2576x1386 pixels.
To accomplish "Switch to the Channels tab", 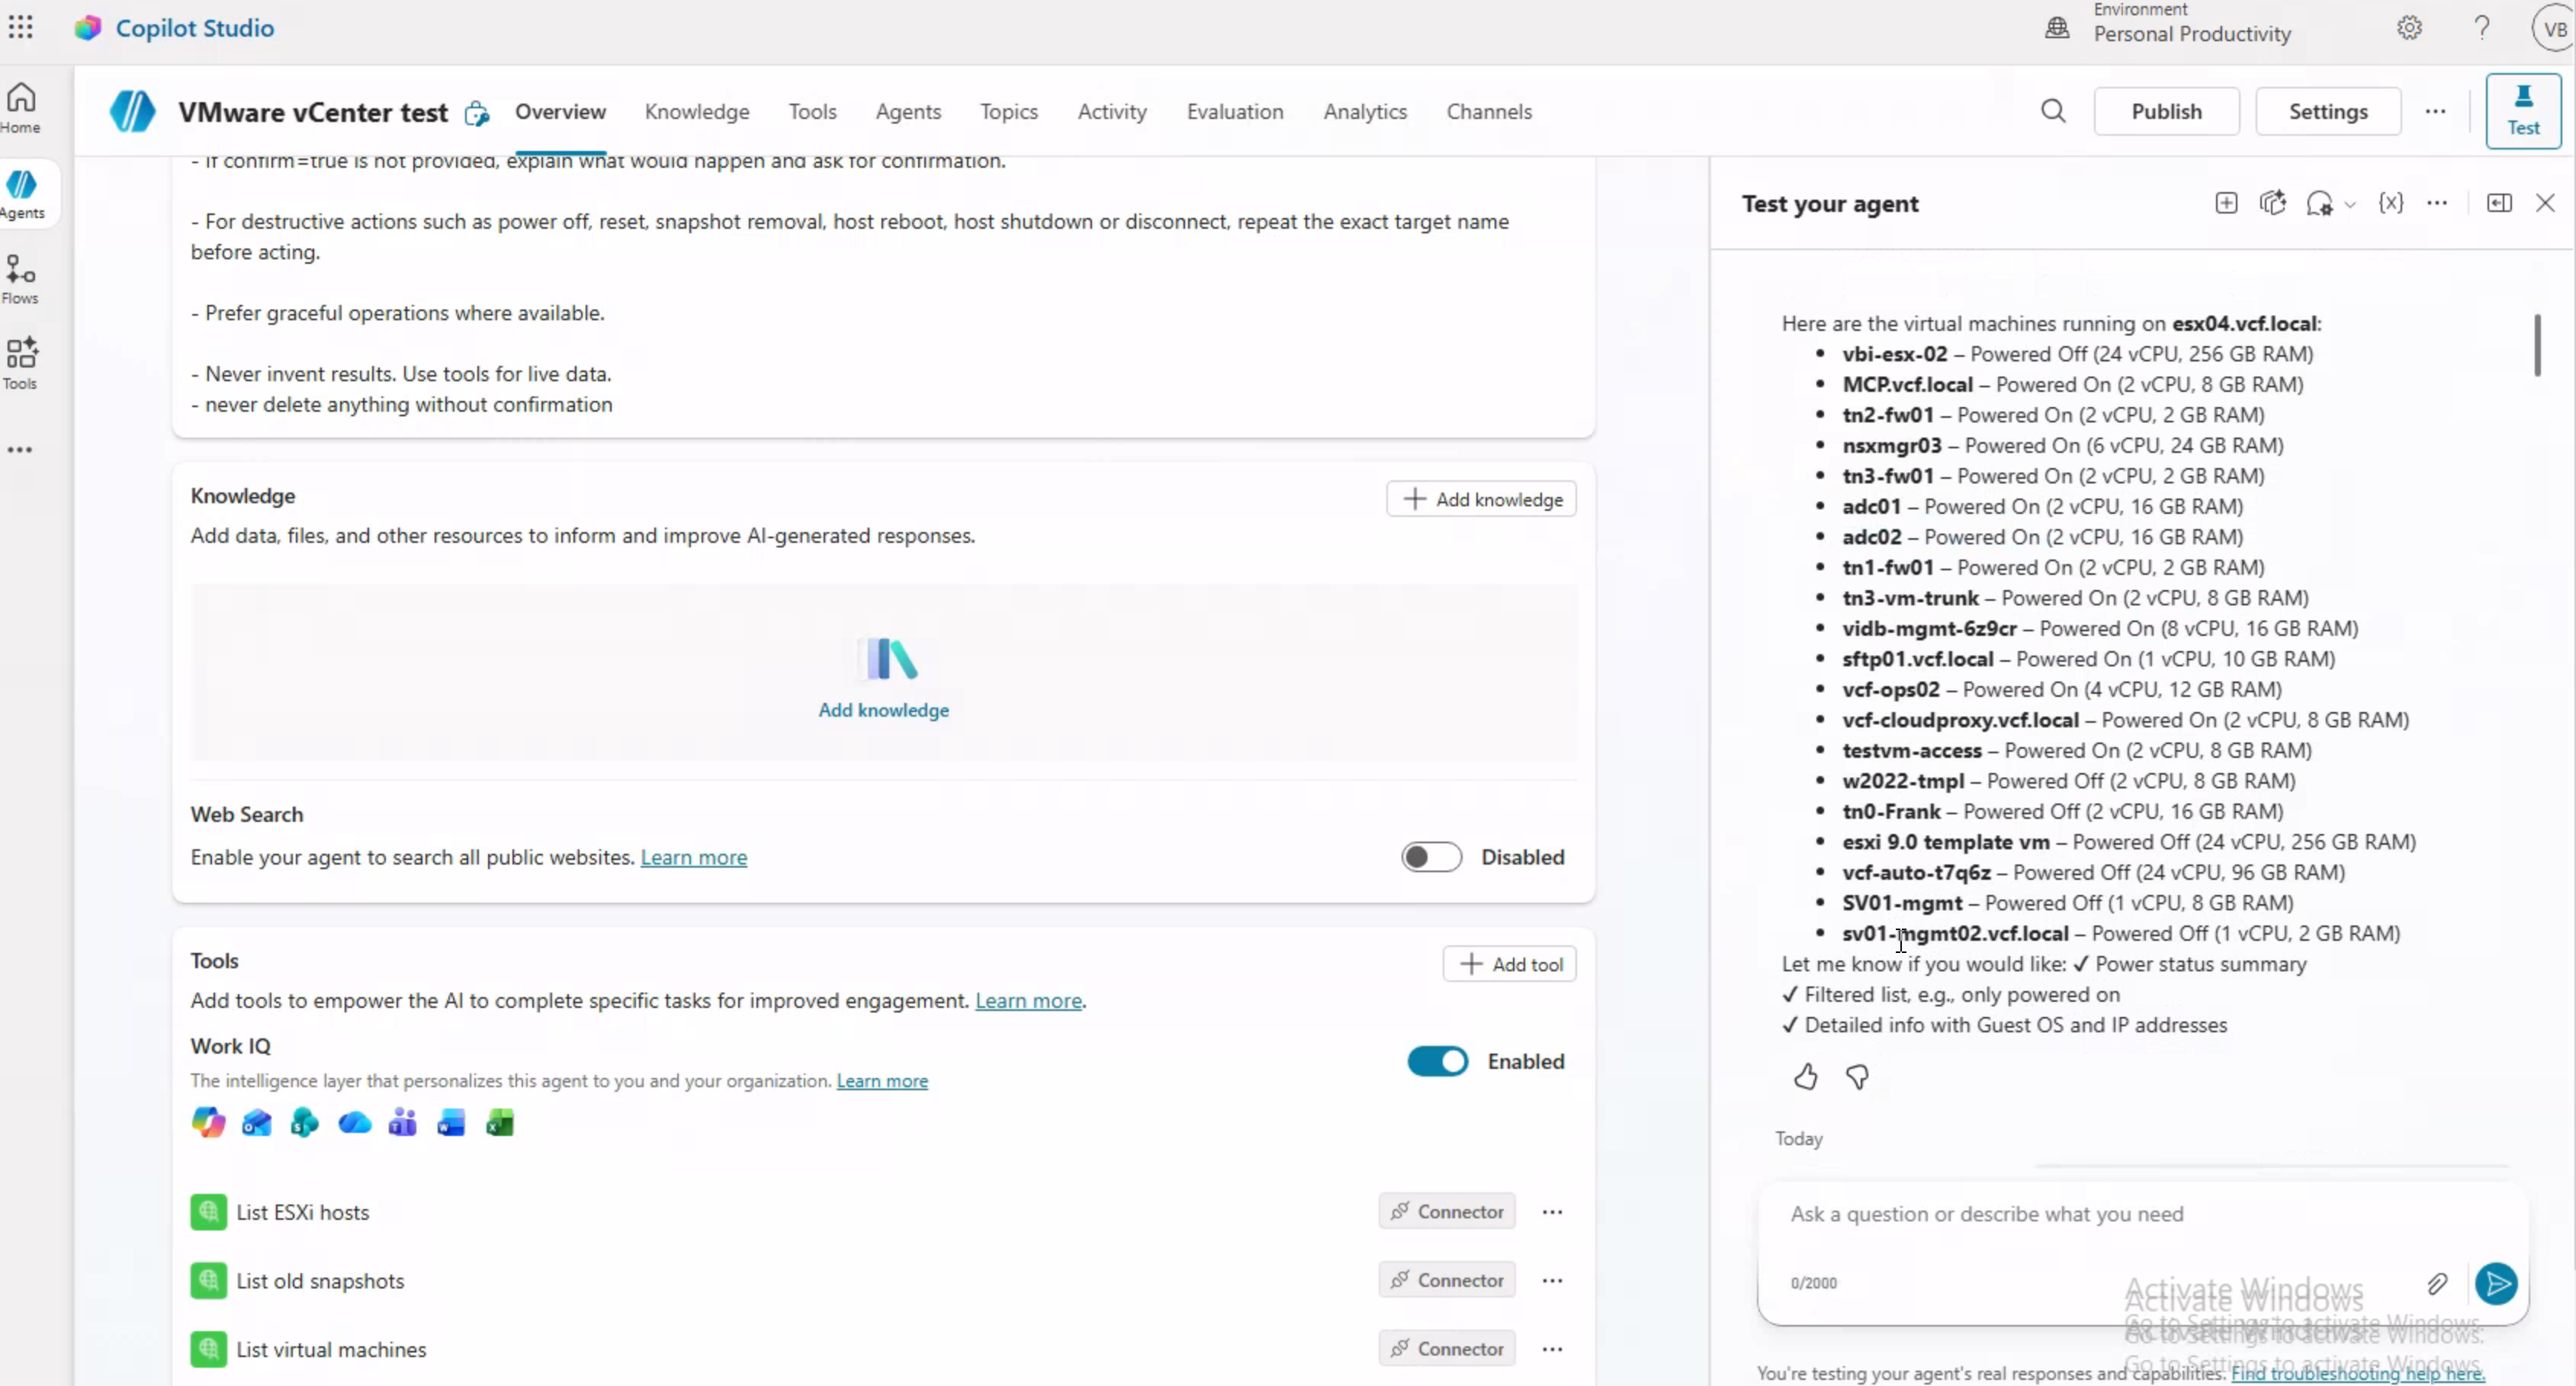I will coord(1489,111).
